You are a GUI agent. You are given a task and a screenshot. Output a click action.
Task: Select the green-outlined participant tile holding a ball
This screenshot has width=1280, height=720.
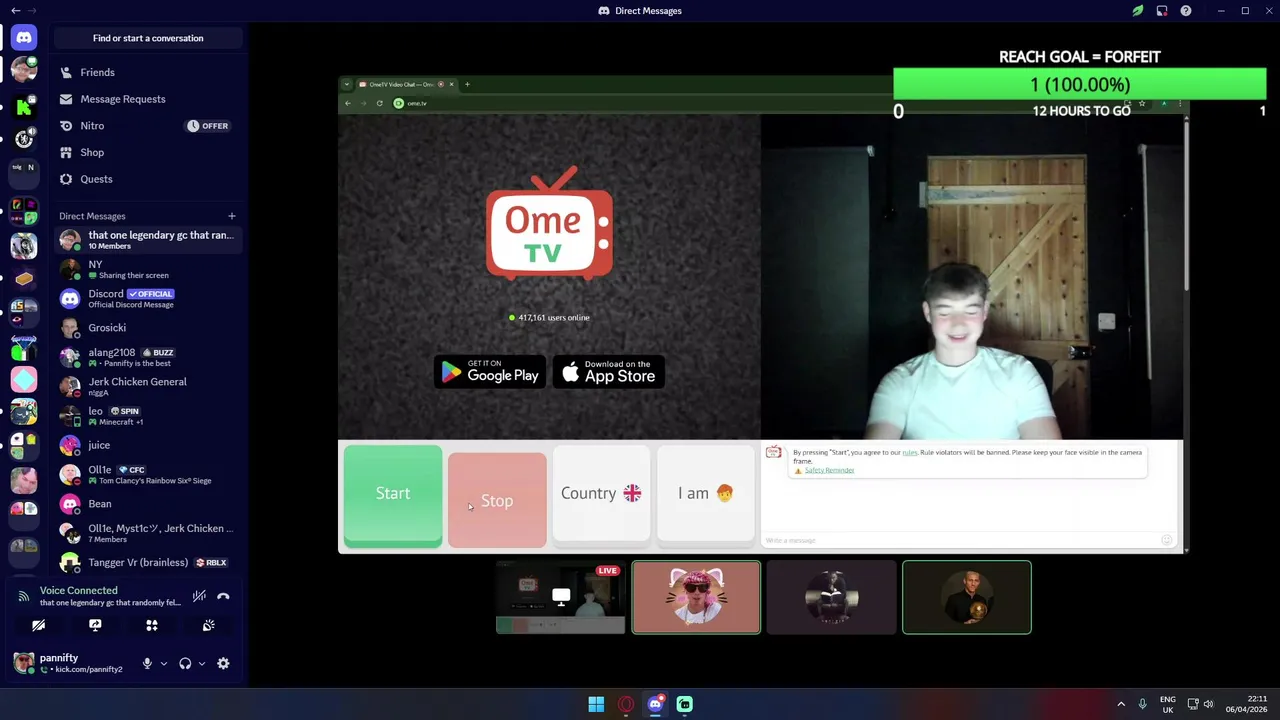coord(967,597)
